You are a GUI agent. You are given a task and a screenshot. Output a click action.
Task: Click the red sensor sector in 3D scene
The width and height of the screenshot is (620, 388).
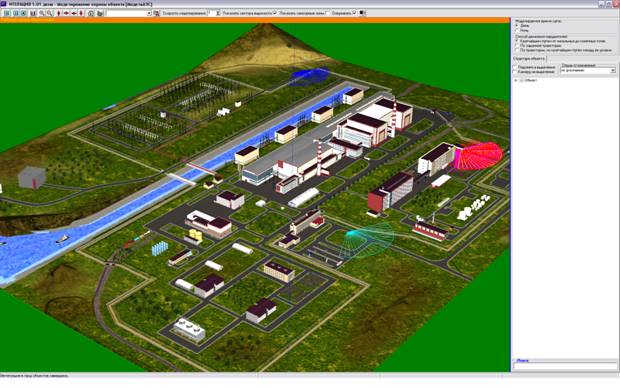click(x=479, y=156)
